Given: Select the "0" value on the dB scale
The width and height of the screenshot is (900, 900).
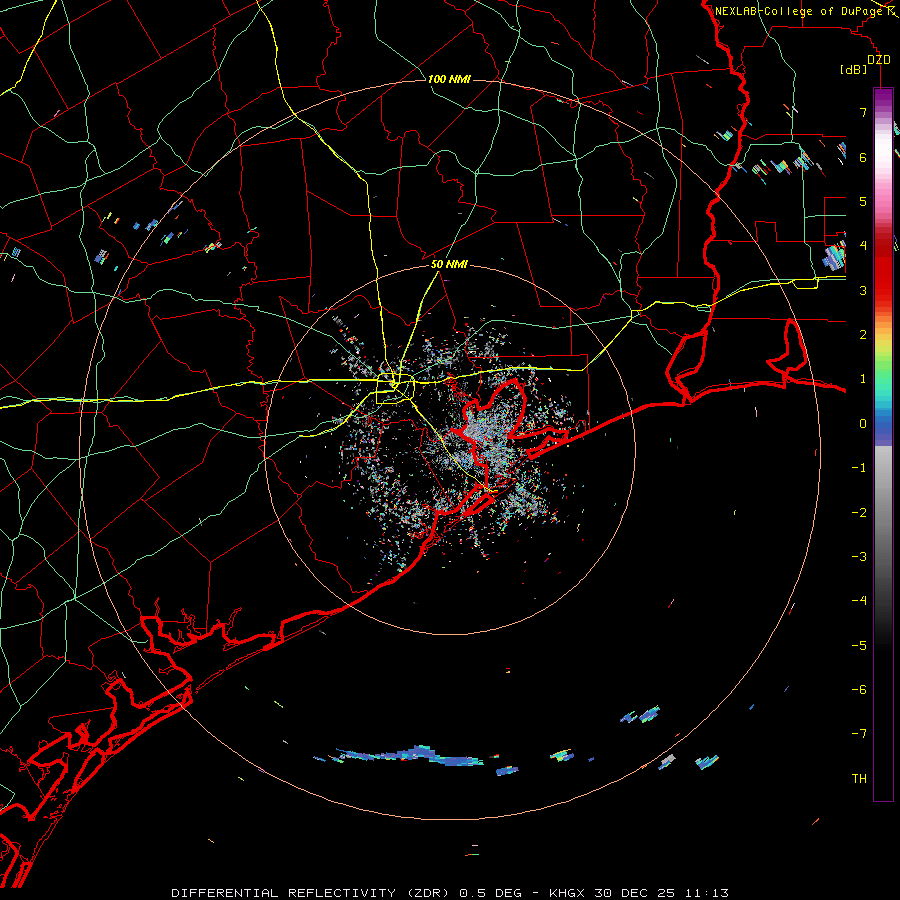Looking at the screenshot, I should (x=863, y=424).
